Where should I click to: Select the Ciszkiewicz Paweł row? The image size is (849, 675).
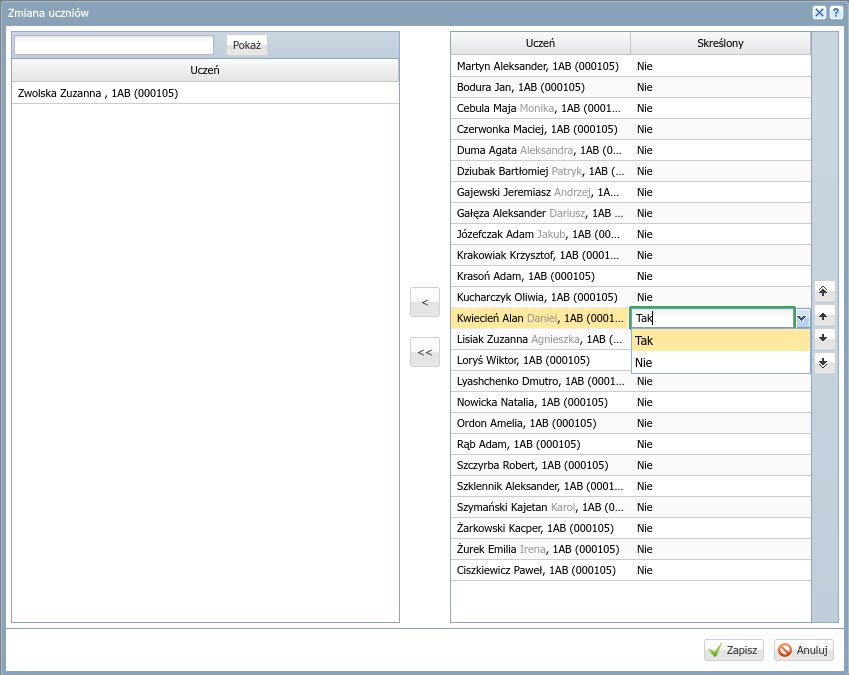pyautogui.click(x=535, y=570)
